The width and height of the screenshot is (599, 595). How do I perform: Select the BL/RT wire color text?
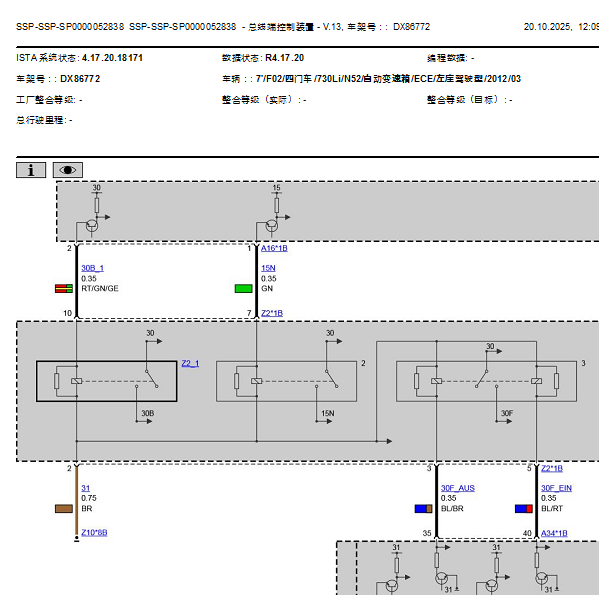552,509
